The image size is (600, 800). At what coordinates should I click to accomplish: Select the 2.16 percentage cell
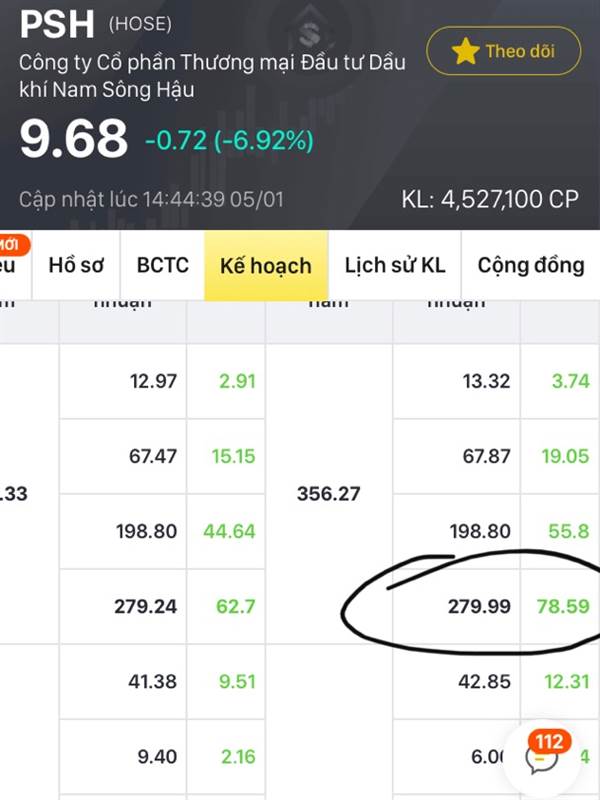pos(226,756)
